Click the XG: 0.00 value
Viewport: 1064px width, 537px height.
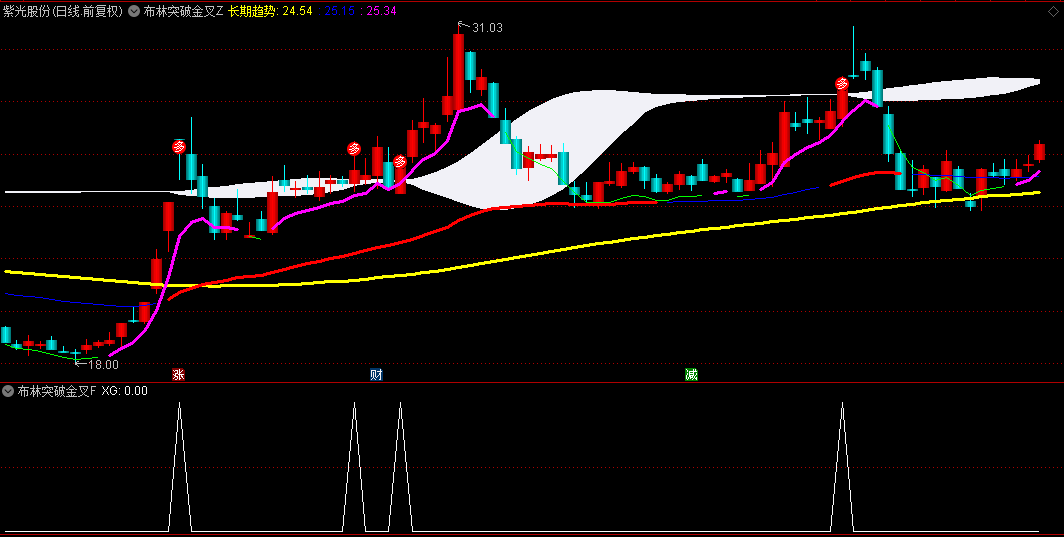(x=124, y=390)
